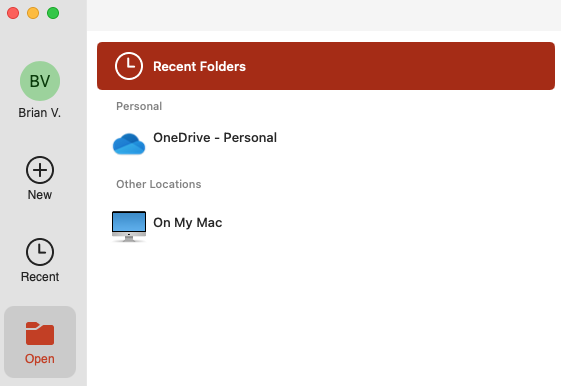Image resolution: width=561 pixels, height=386 pixels.
Task: Click the clock icon in the Recent Folders row
Action: pyautogui.click(x=129, y=66)
